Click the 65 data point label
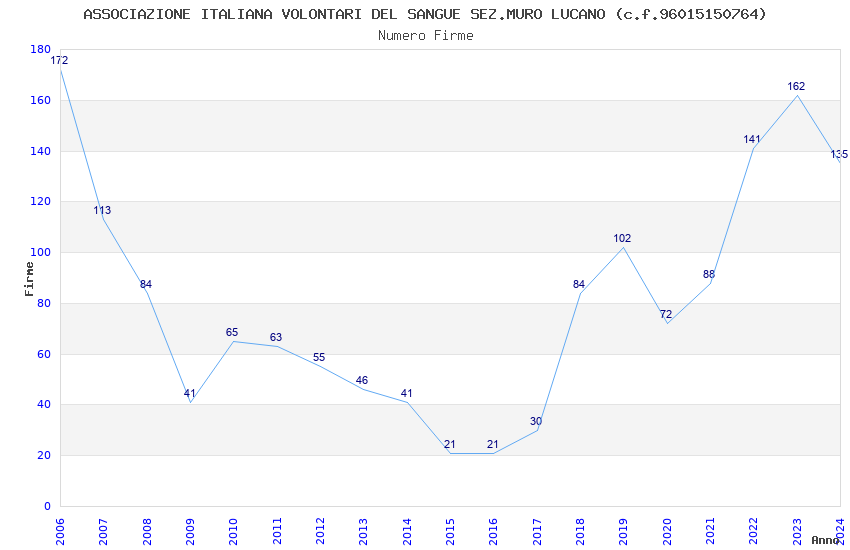The height and width of the screenshot is (550, 850). pyautogui.click(x=232, y=333)
